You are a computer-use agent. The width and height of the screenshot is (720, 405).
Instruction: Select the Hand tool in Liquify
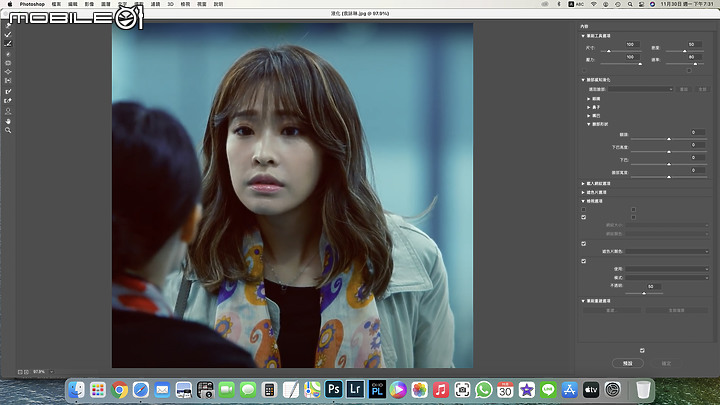[x=8, y=121]
